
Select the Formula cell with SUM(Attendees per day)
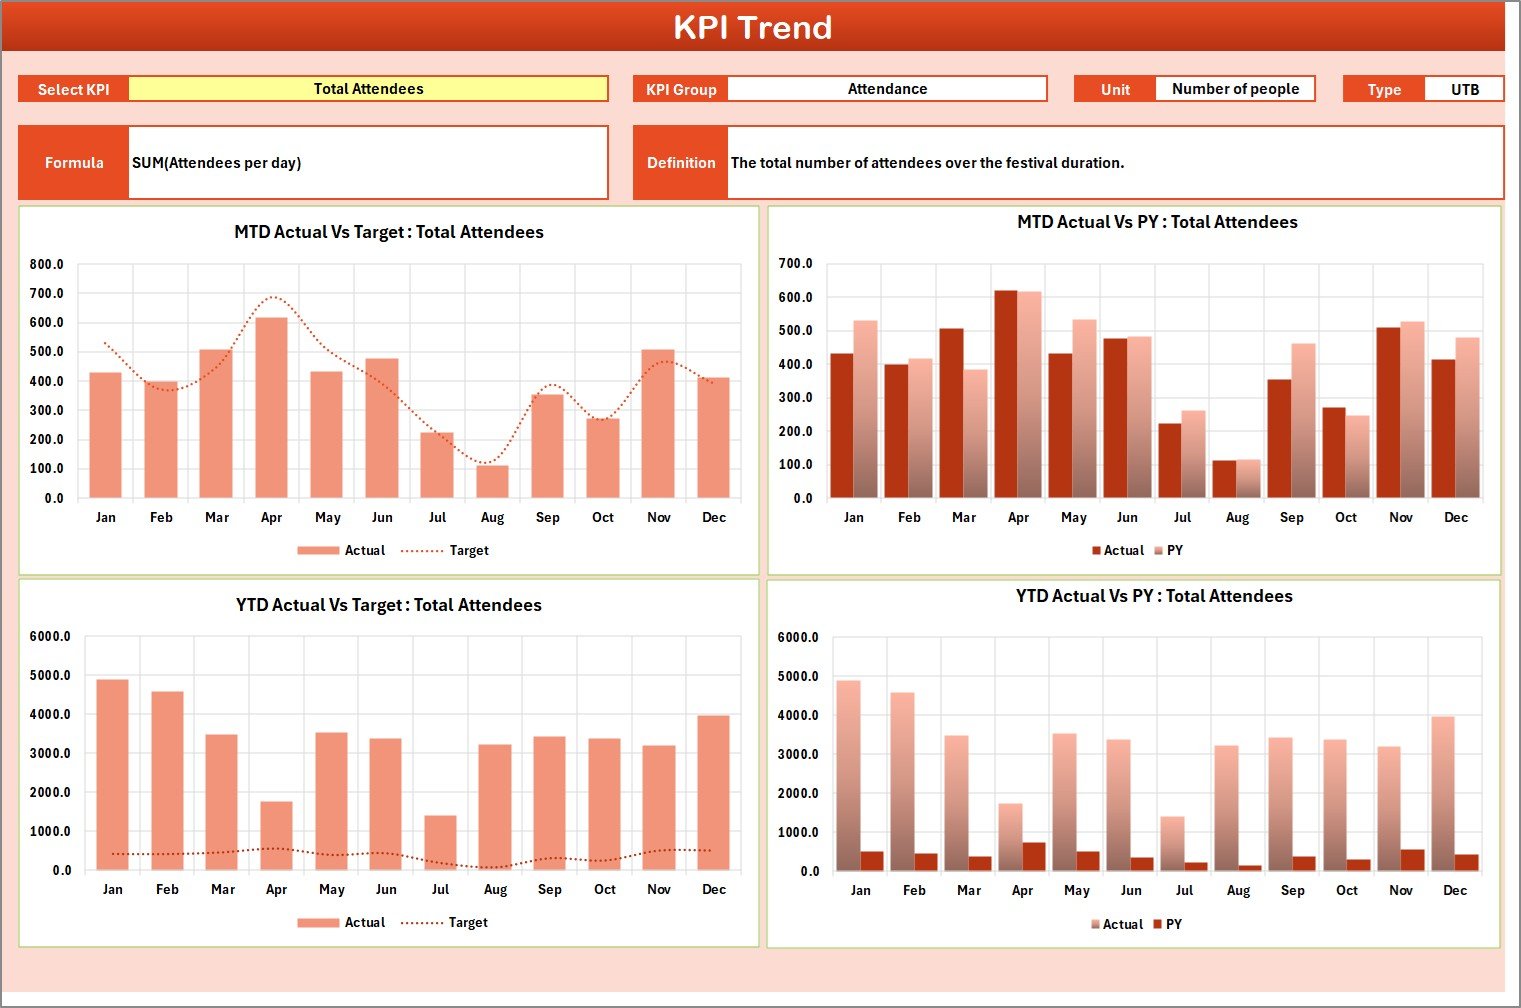tap(369, 162)
